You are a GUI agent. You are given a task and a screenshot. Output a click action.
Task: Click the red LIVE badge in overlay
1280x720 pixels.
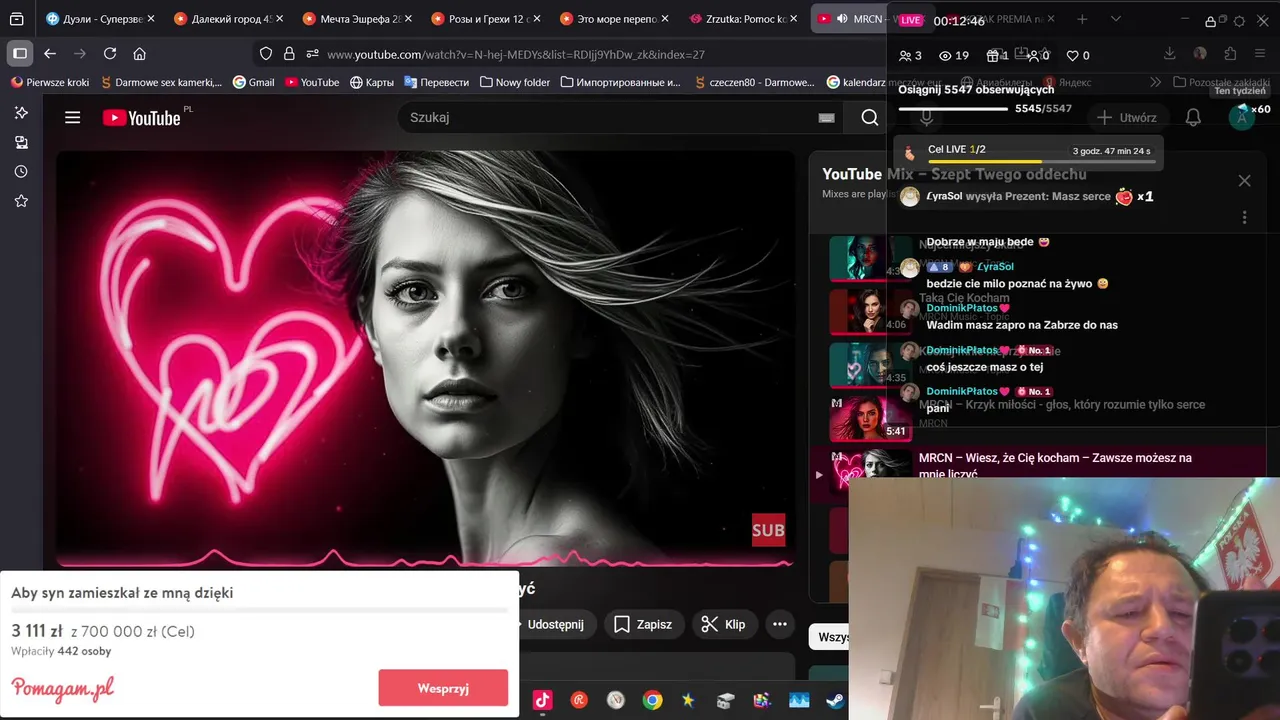click(x=909, y=20)
